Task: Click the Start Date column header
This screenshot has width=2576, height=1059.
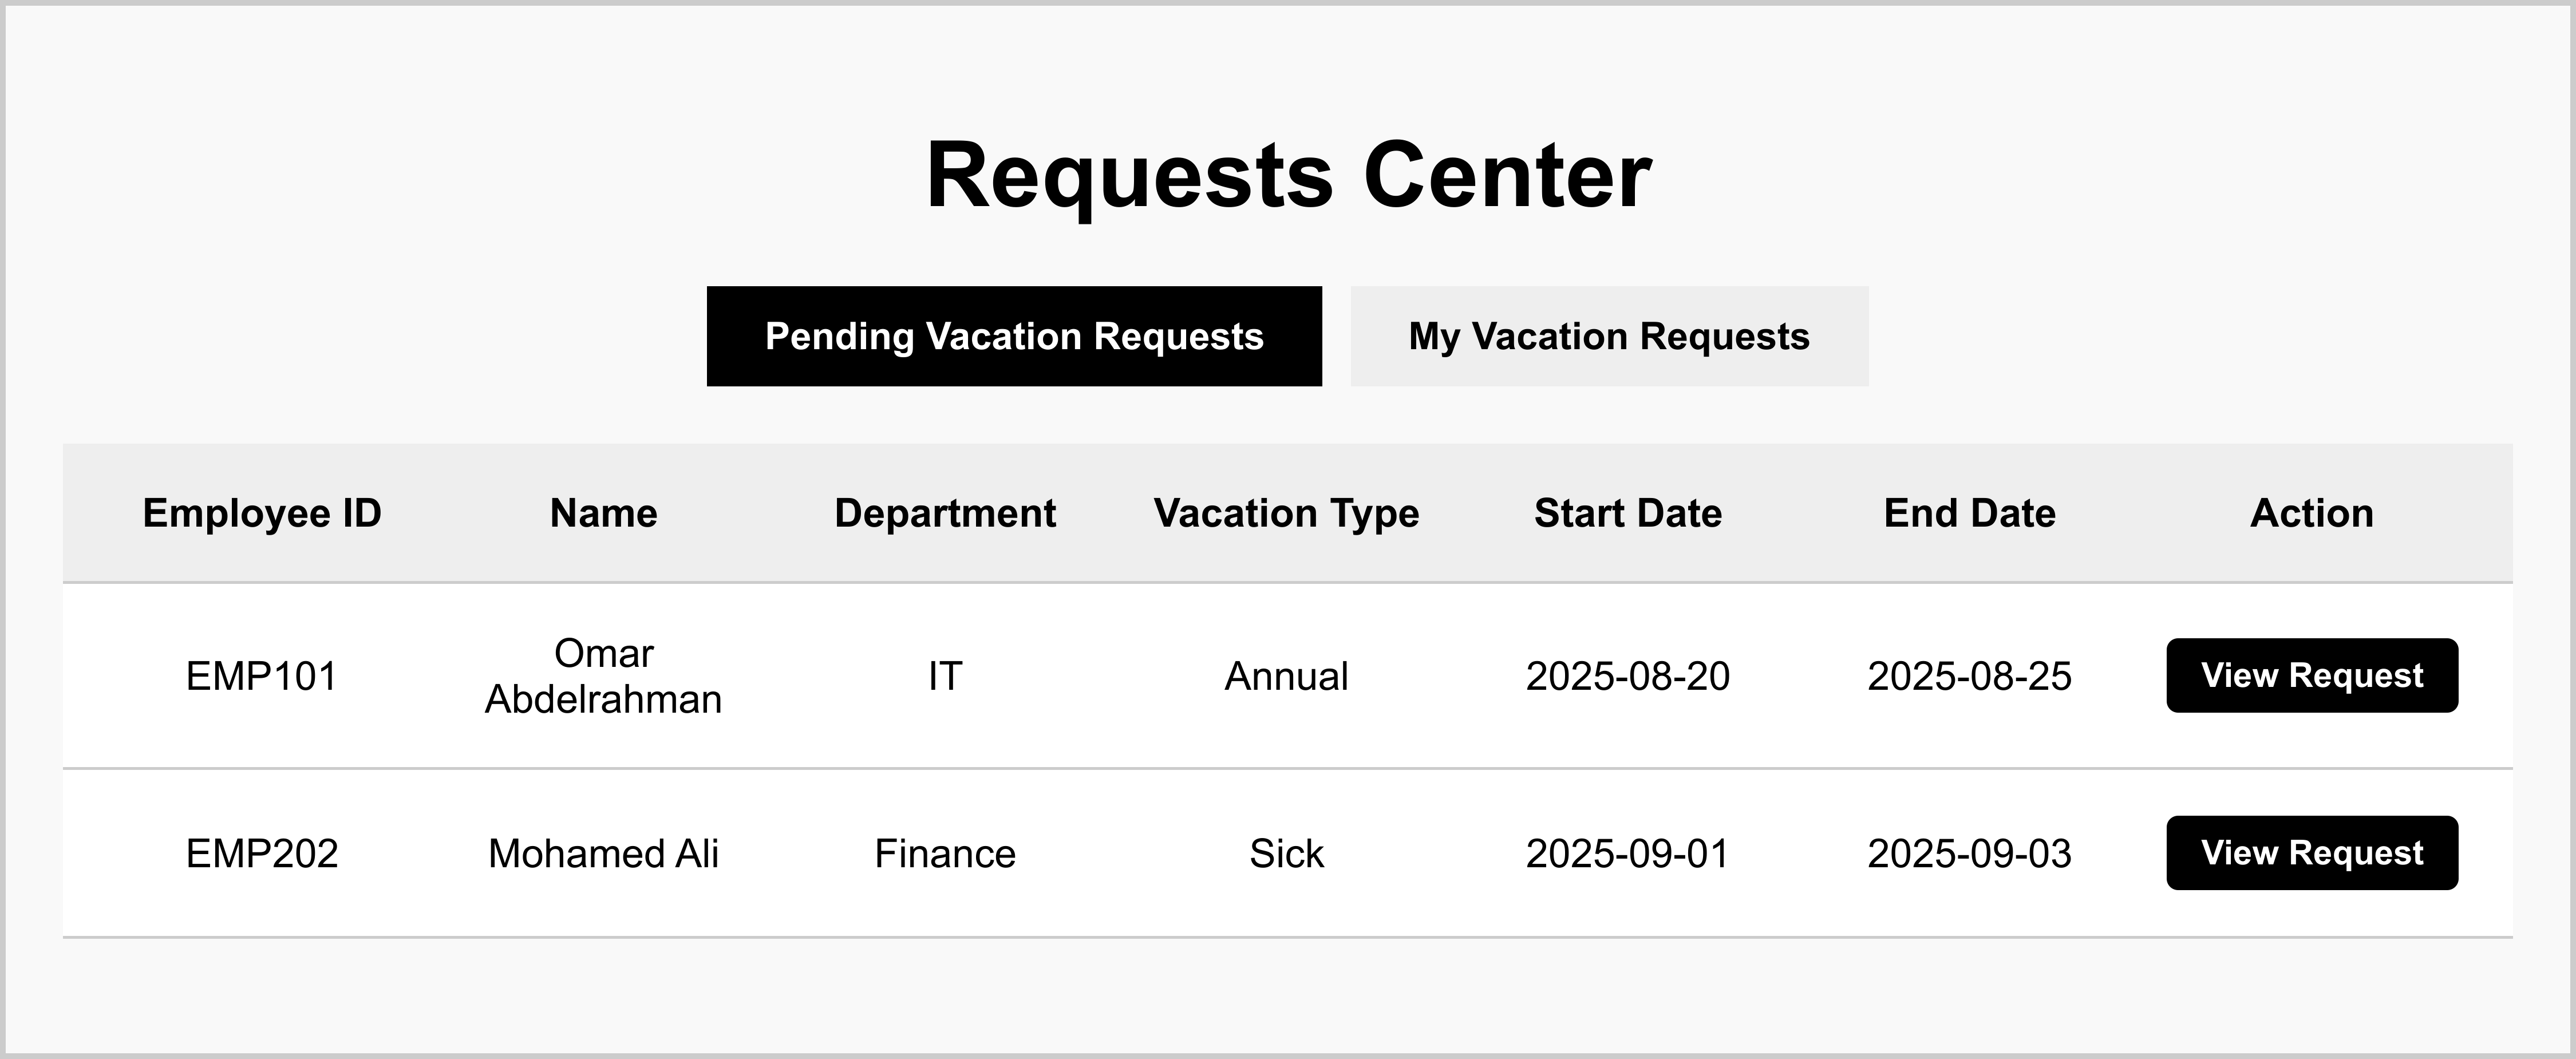Action: 1628,513
